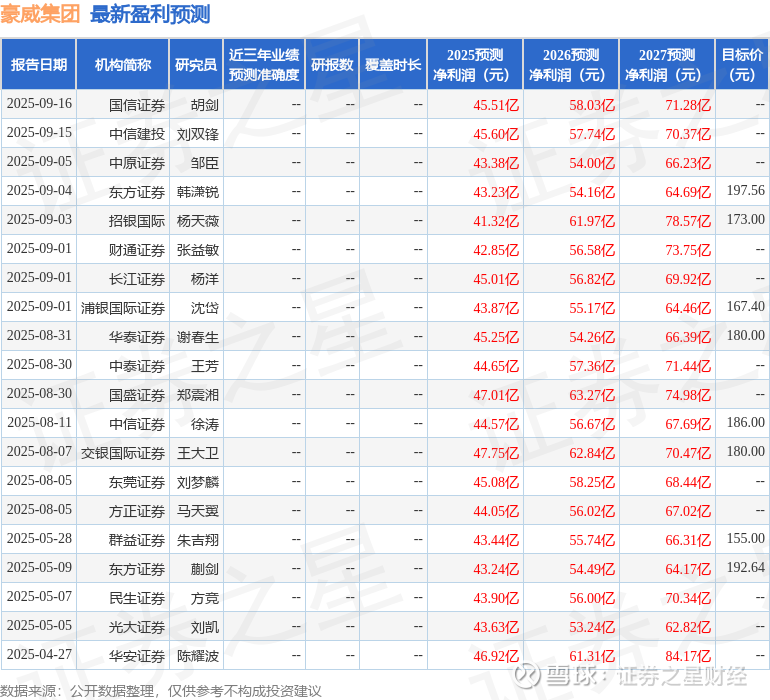Click the 研报数 column header
This screenshot has width=770, height=700.
click(332, 64)
